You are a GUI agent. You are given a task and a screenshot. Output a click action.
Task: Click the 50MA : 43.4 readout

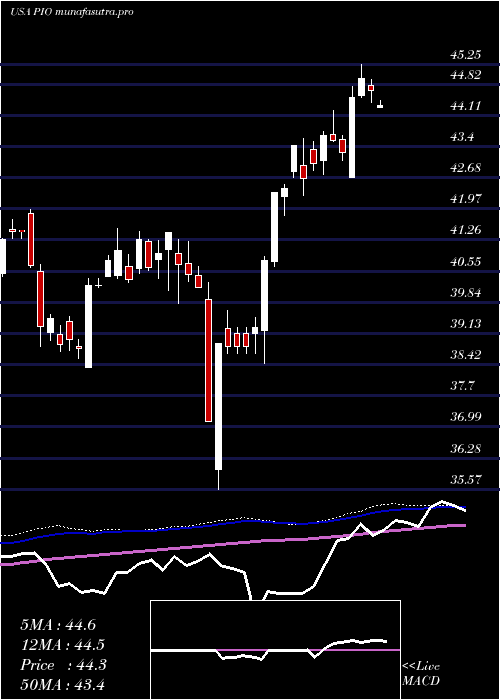[x=62, y=684]
